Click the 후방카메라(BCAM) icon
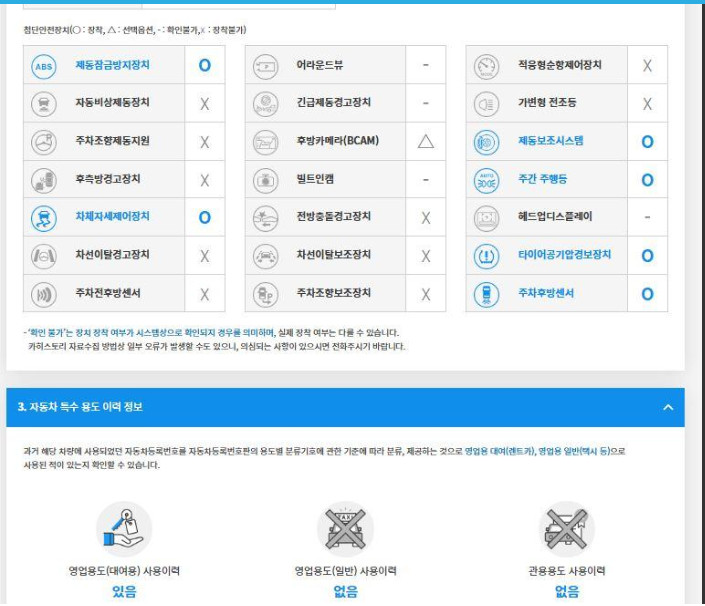The image size is (705, 606). click(265, 142)
